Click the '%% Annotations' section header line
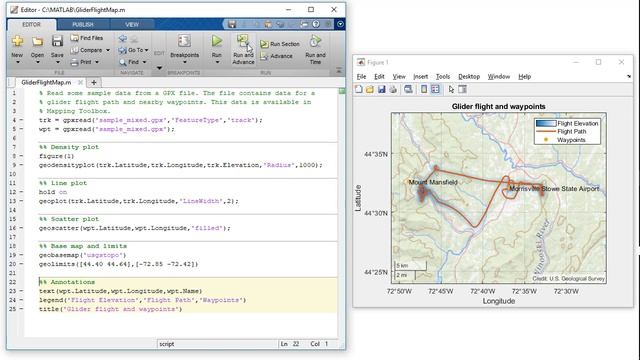The image size is (640, 360). click(x=67, y=282)
